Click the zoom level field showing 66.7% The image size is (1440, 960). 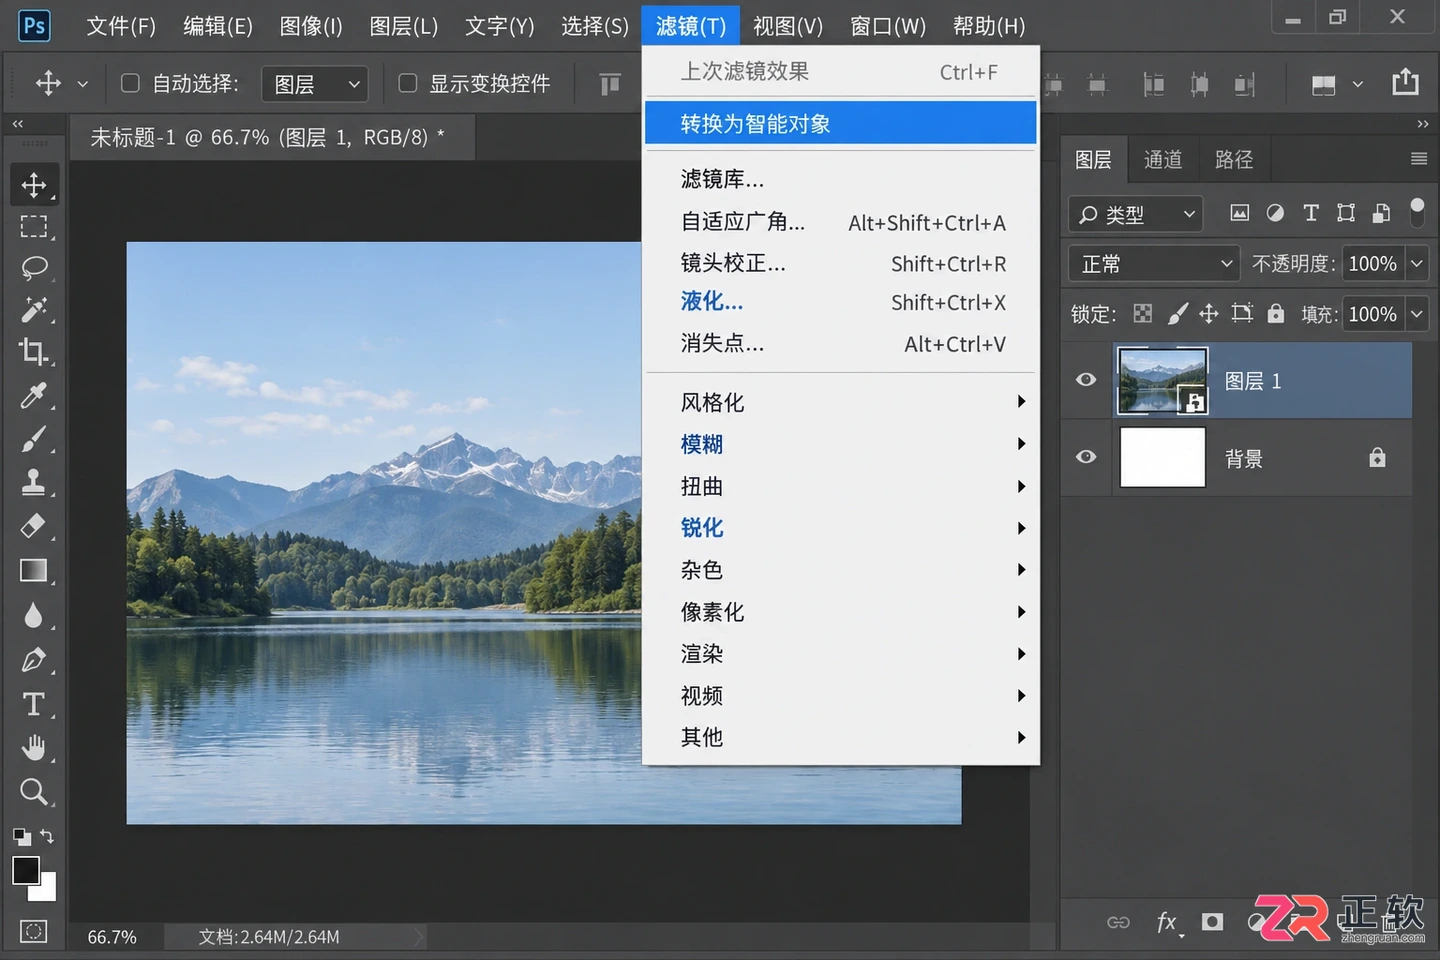click(x=112, y=937)
